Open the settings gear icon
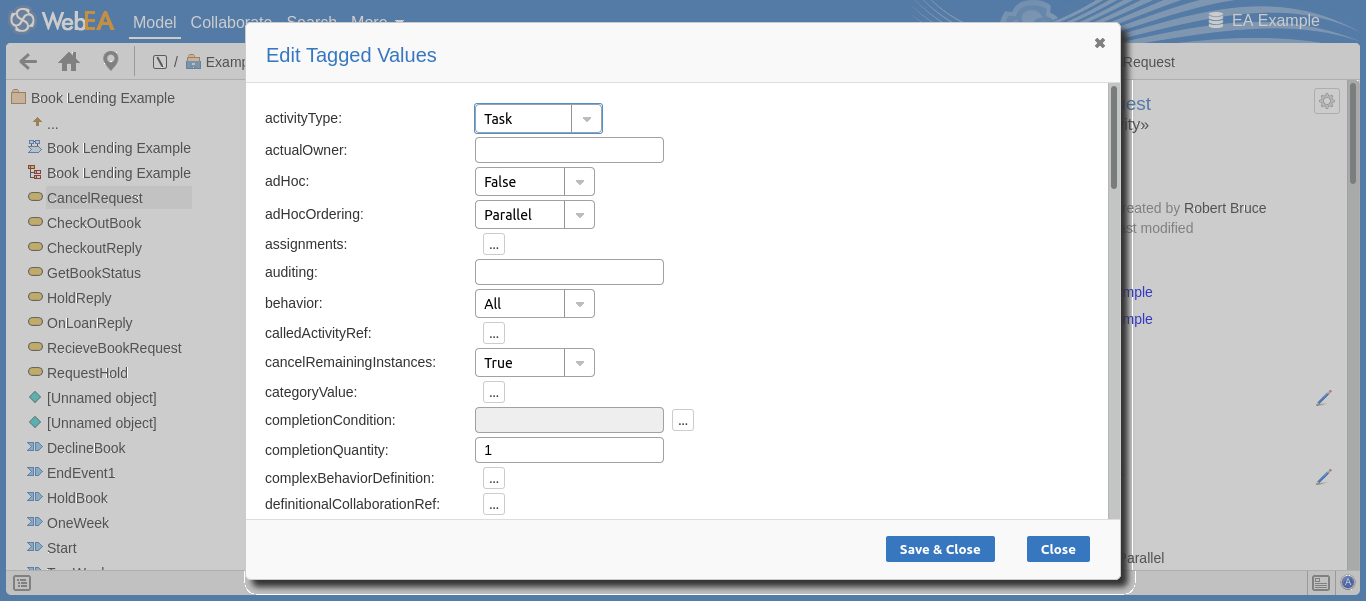The width and height of the screenshot is (1366, 601). (1327, 101)
